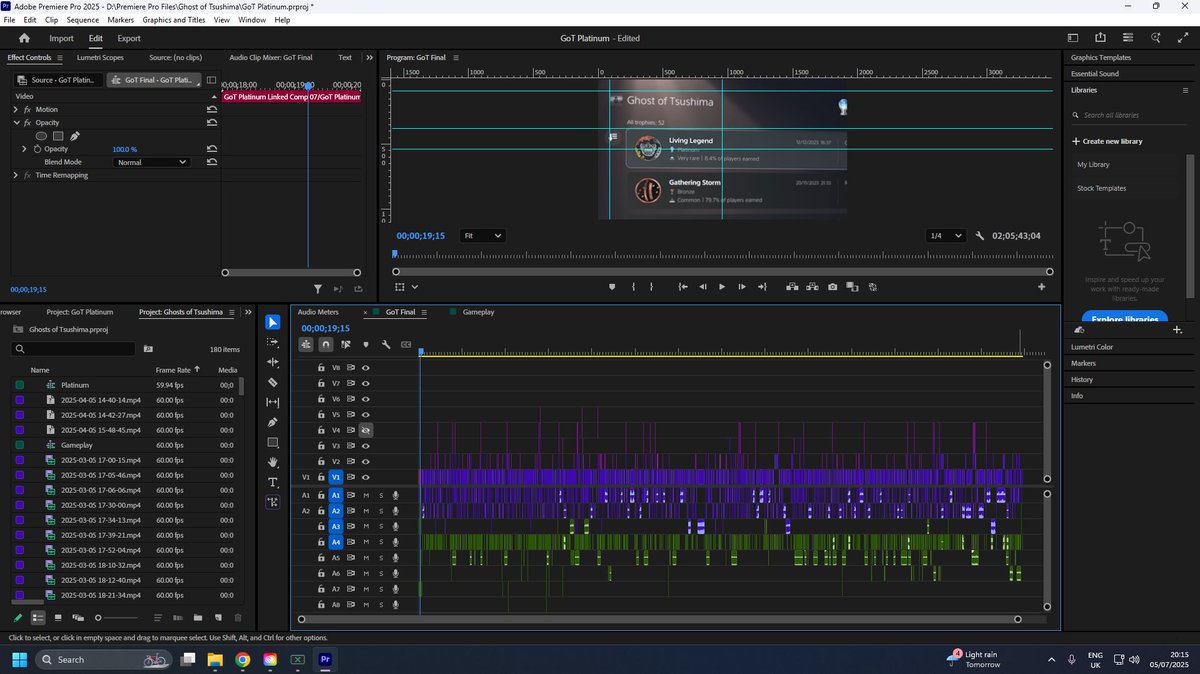This screenshot has width=1200, height=674.
Task: Solo audio track A2
Action: 381,510
